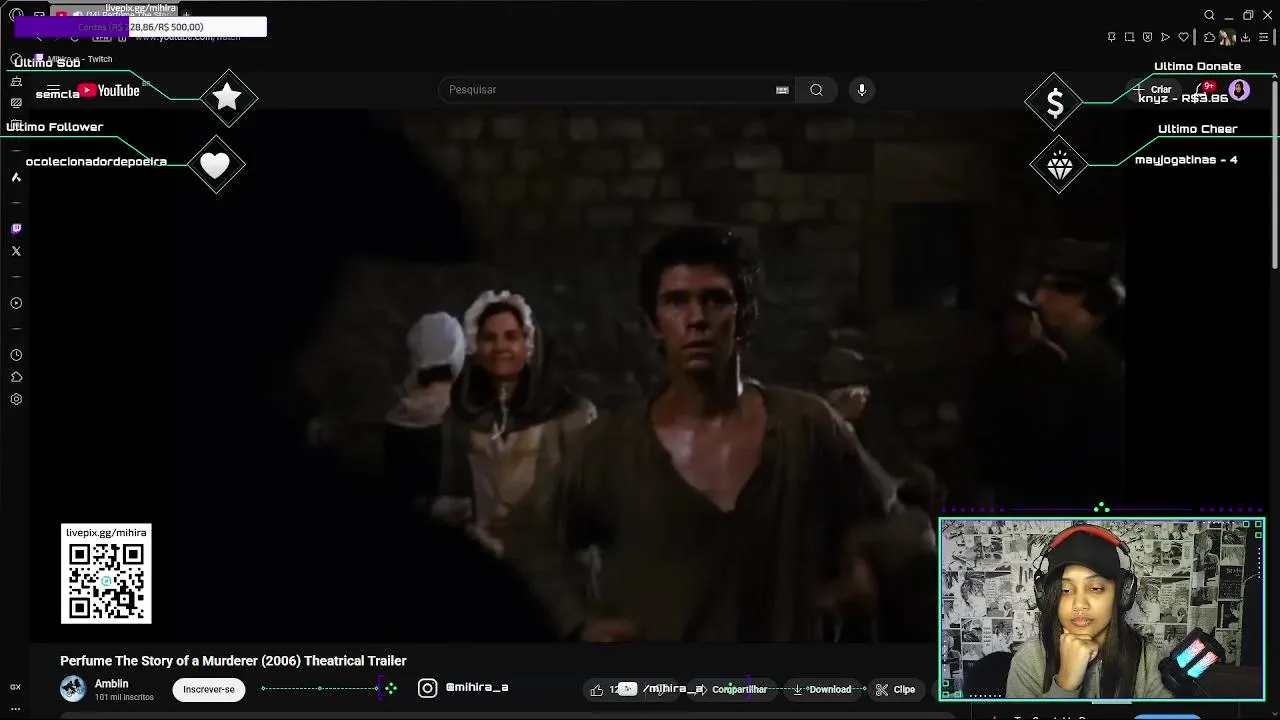
Task: Click the Download button under the video
Action: point(822,689)
